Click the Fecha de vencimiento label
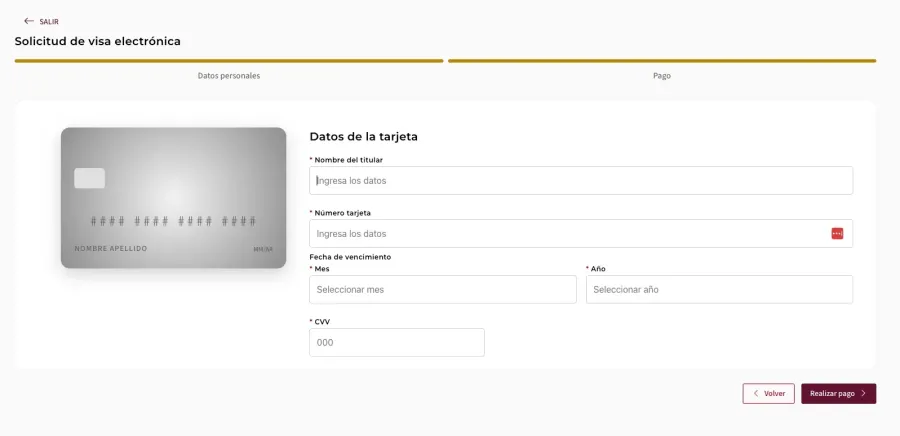 (350, 257)
